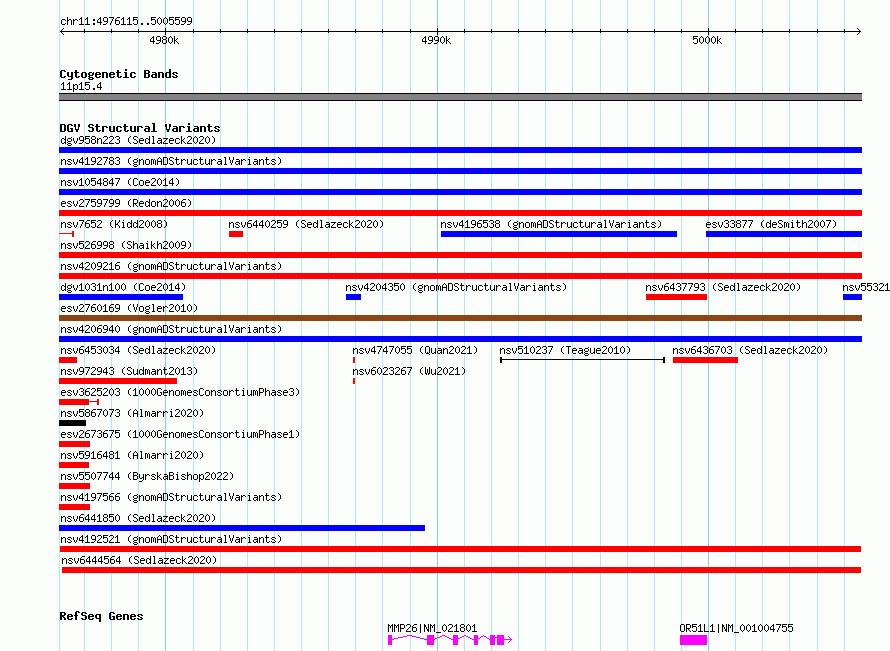Click the nsv4206940 gnomAD variant label

point(171,329)
